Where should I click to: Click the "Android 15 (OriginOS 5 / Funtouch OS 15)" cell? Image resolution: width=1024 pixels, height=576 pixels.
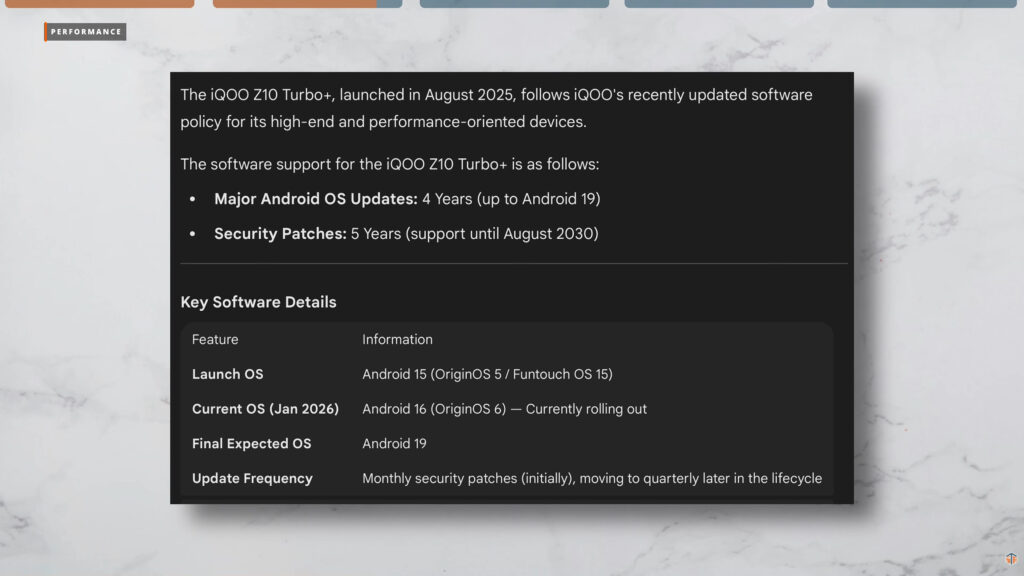pyautogui.click(x=487, y=374)
